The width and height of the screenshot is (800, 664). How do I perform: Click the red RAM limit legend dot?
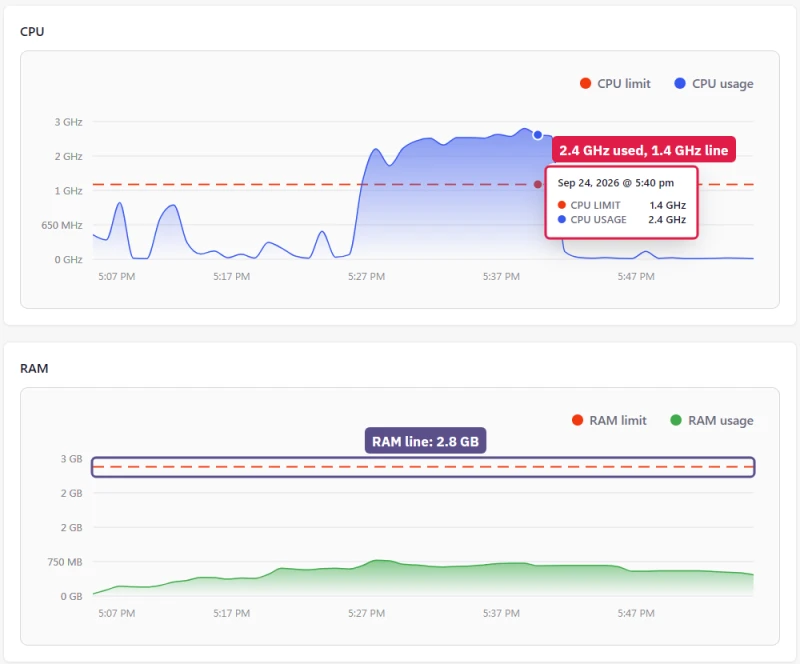(x=577, y=420)
